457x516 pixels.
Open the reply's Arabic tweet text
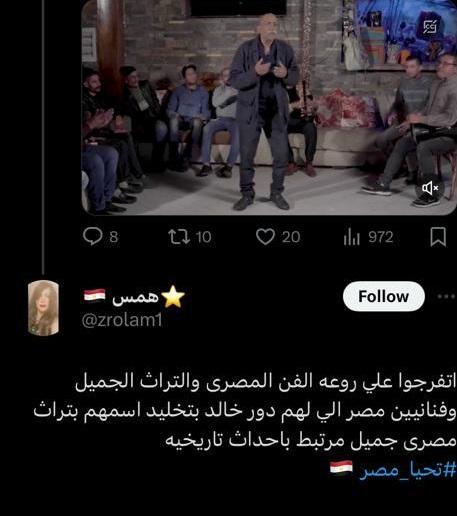(x=245, y=411)
